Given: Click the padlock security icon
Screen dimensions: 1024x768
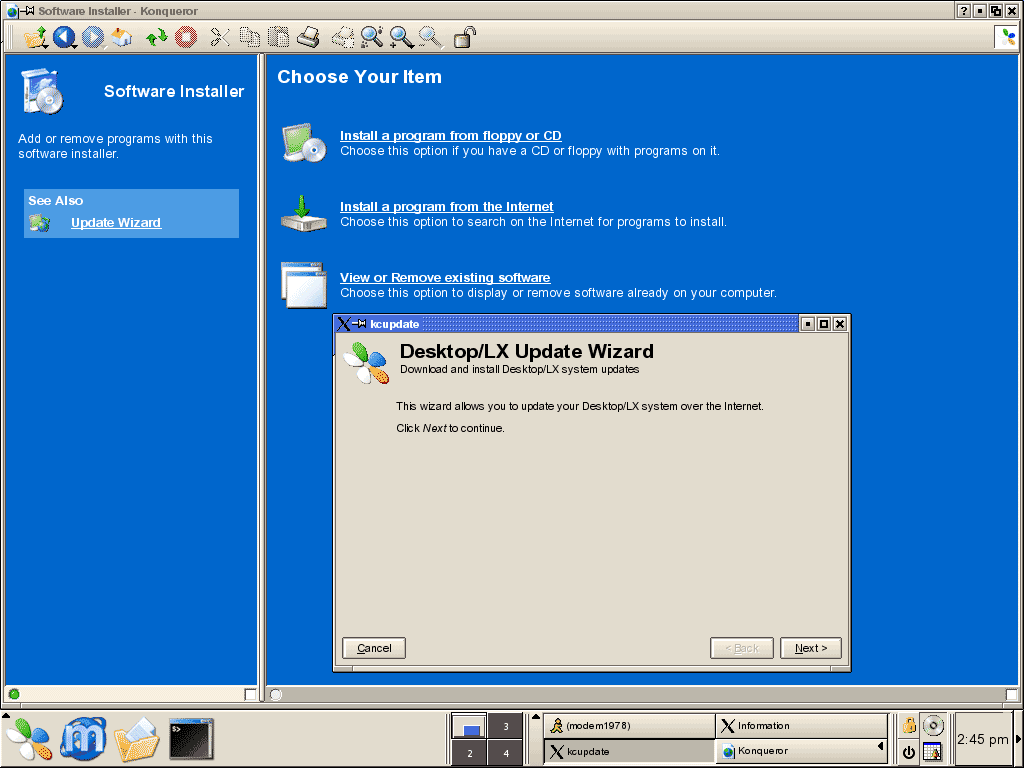Looking at the screenshot, I should 464,38.
